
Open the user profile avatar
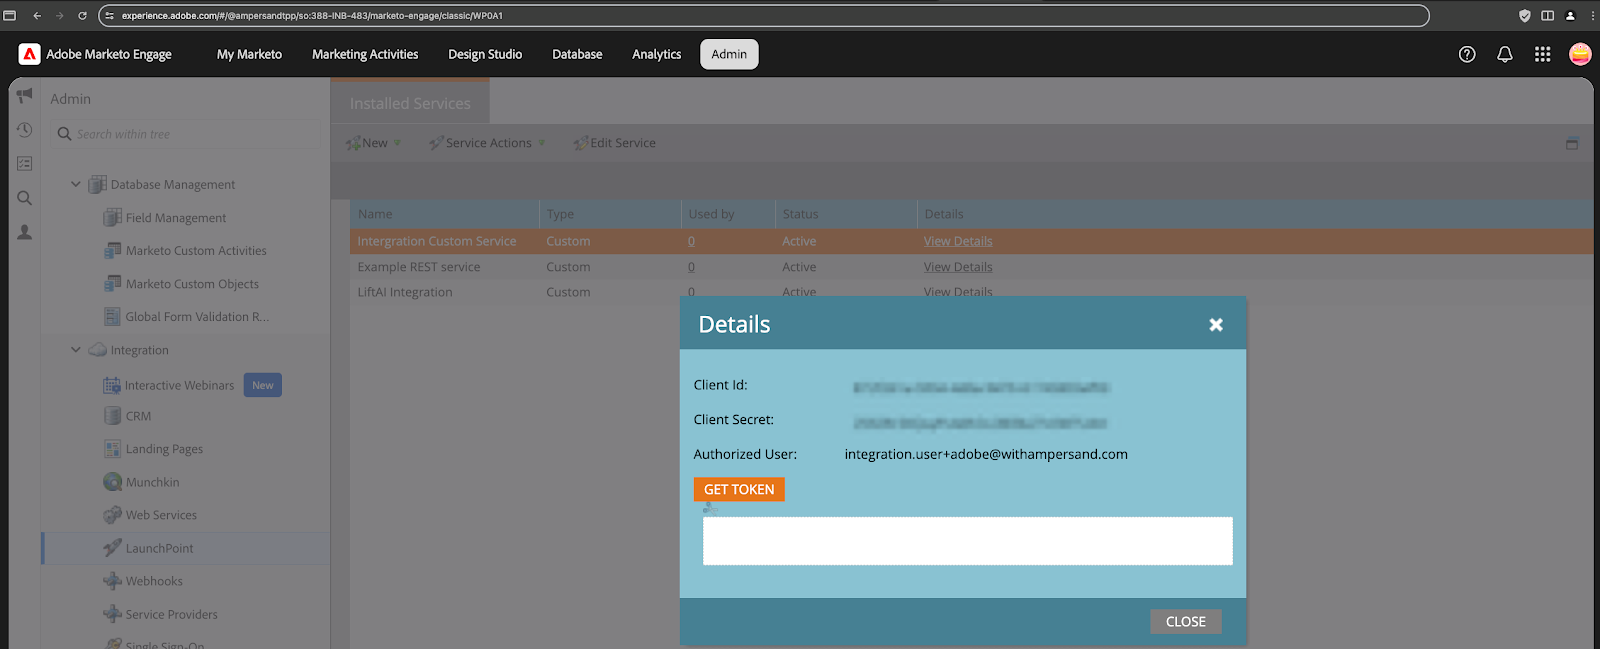[1580, 54]
